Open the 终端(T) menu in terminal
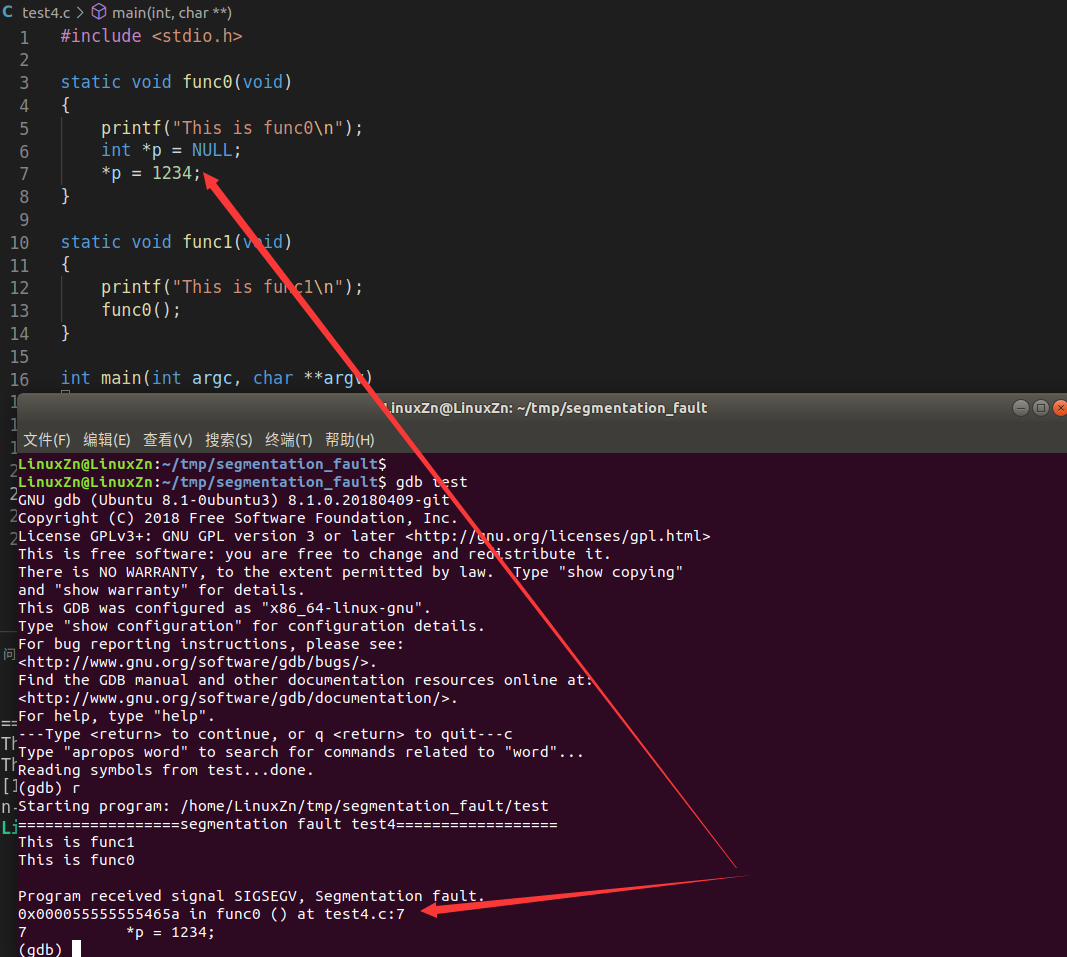The image size is (1067, 957). (289, 440)
